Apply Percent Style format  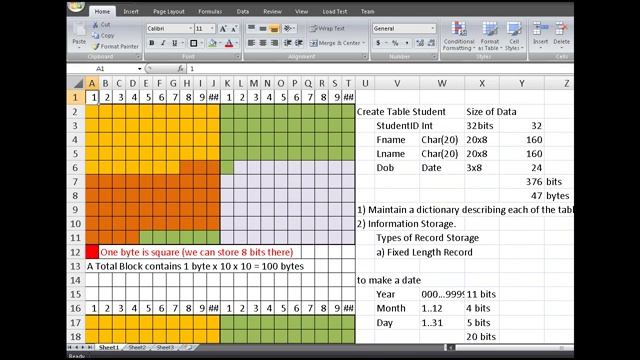[x=395, y=43]
